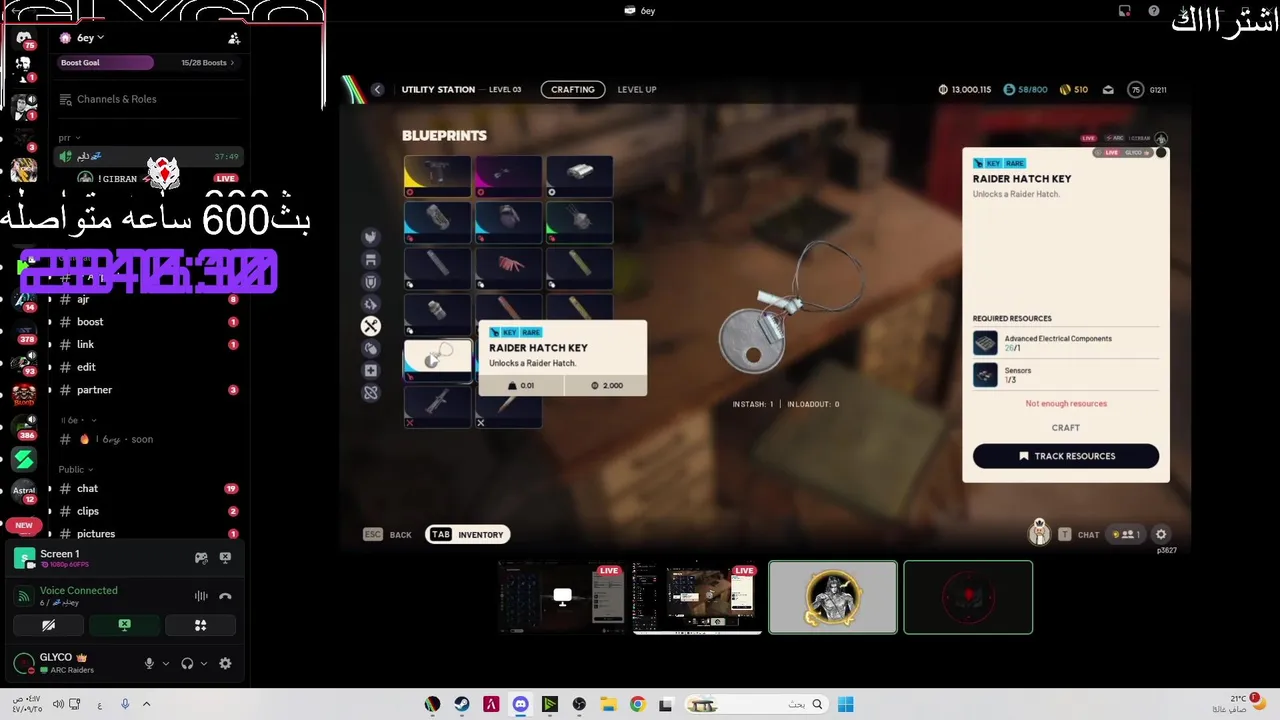Collapse the prr category

pos(69,138)
